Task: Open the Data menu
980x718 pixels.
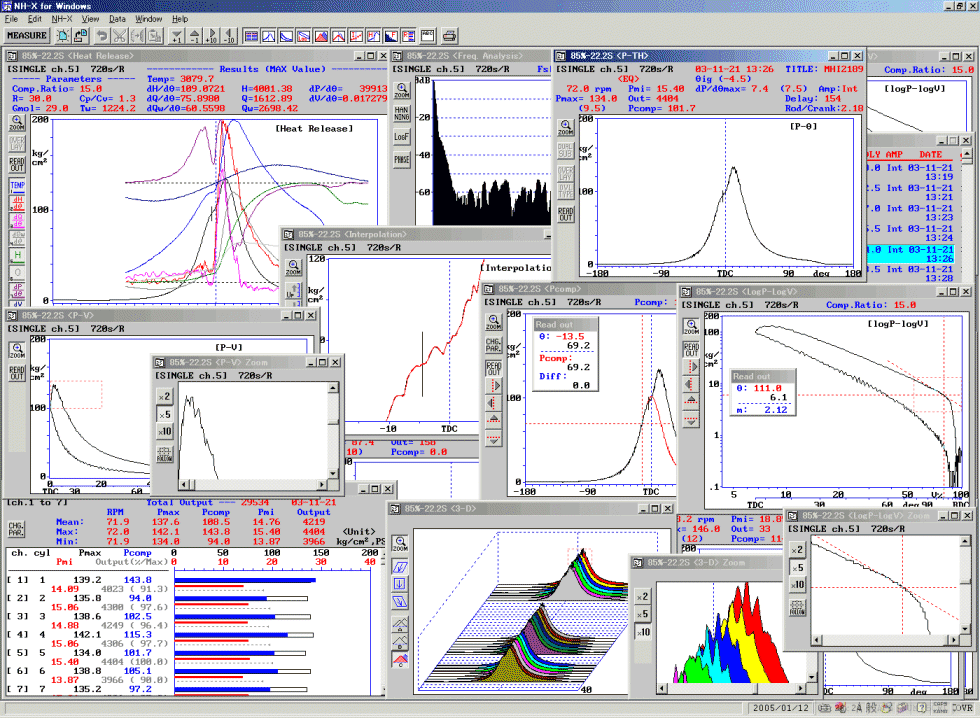Action: [117, 19]
